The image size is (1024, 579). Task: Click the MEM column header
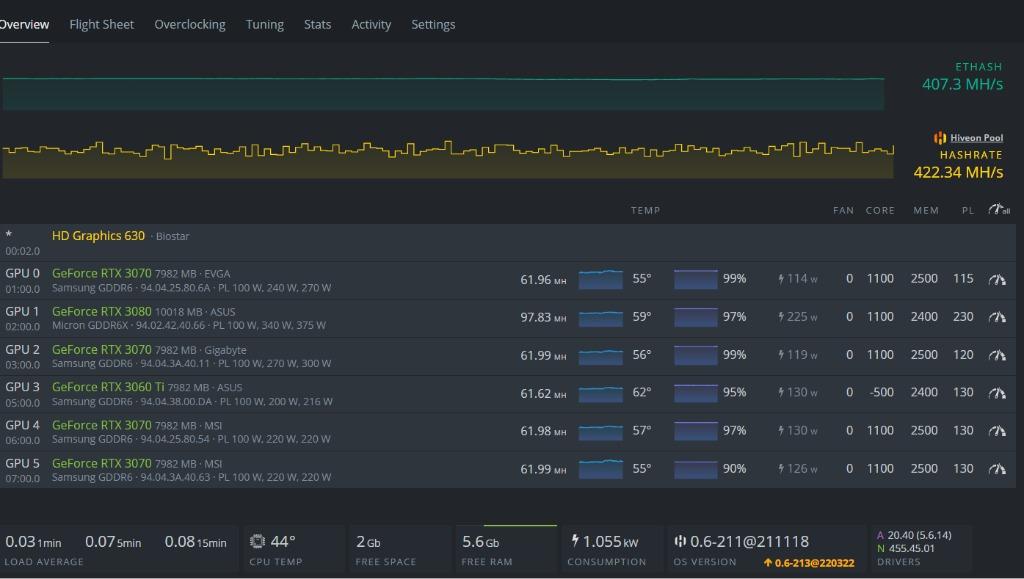point(926,210)
